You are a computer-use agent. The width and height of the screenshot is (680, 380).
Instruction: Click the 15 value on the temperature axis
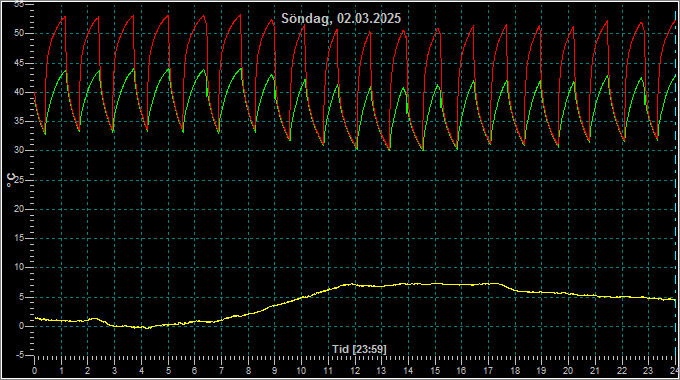tap(19, 238)
